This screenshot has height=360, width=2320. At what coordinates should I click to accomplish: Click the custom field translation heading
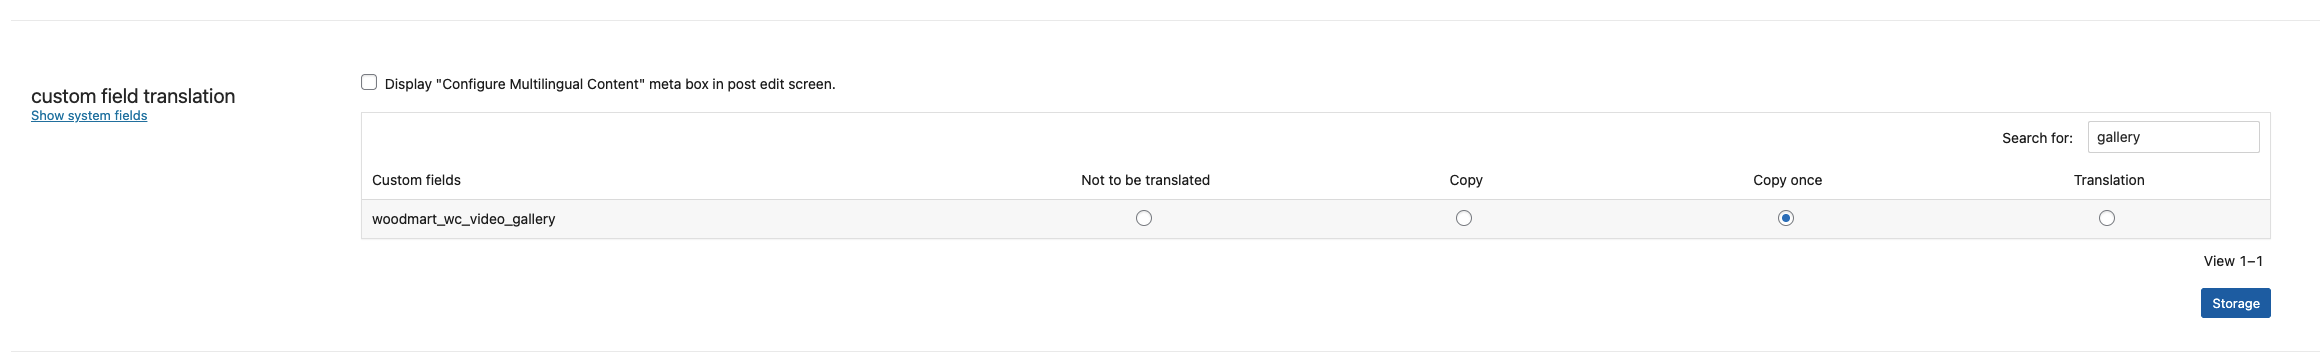pyautogui.click(x=133, y=96)
